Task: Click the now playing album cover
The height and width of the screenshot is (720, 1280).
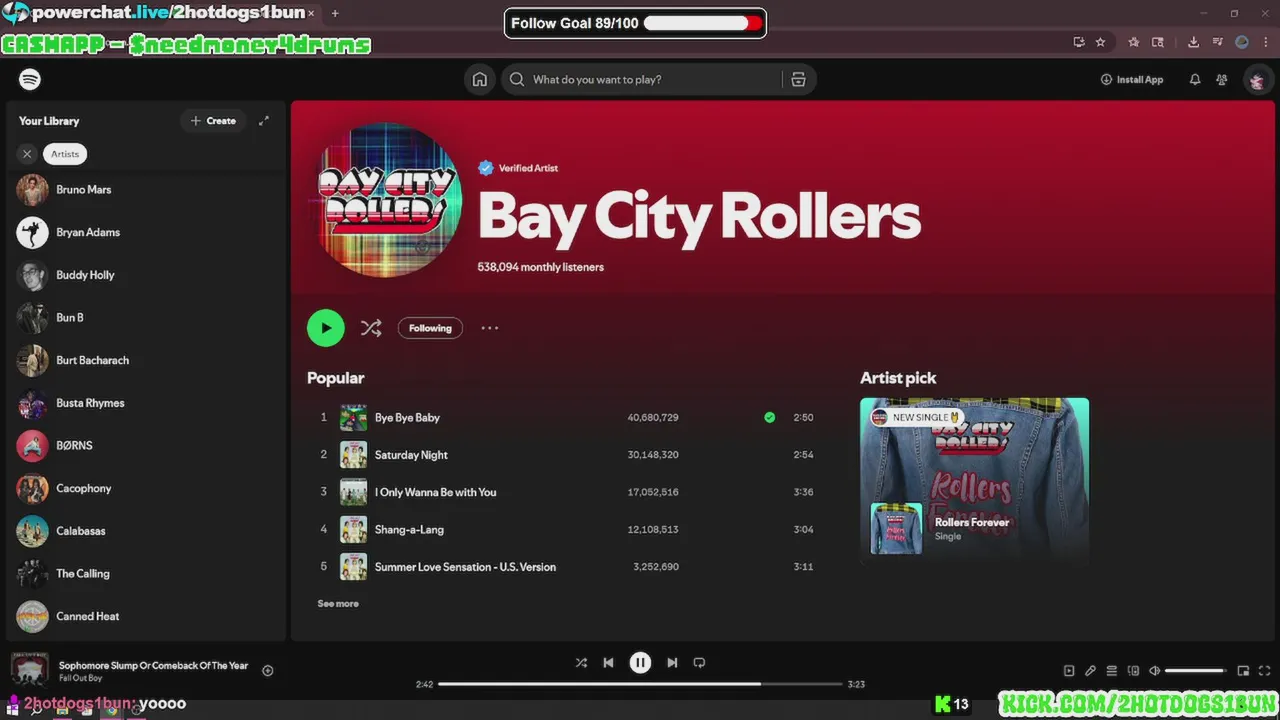Action: point(29,670)
